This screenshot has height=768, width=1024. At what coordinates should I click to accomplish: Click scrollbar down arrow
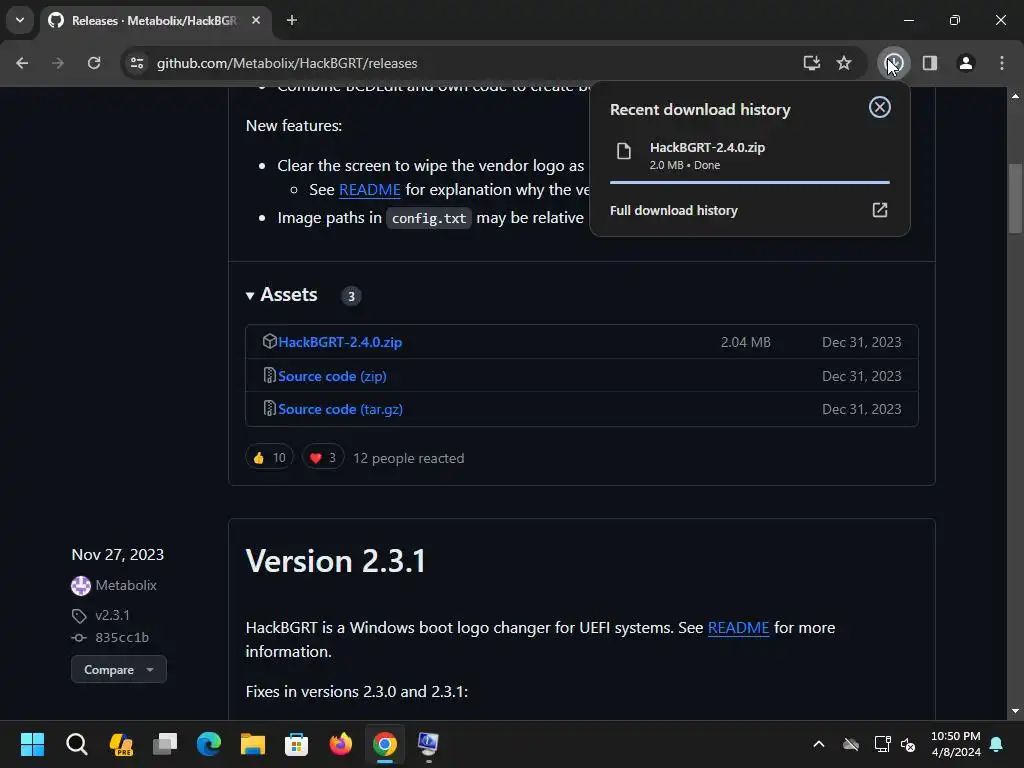tap(1015, 711)
